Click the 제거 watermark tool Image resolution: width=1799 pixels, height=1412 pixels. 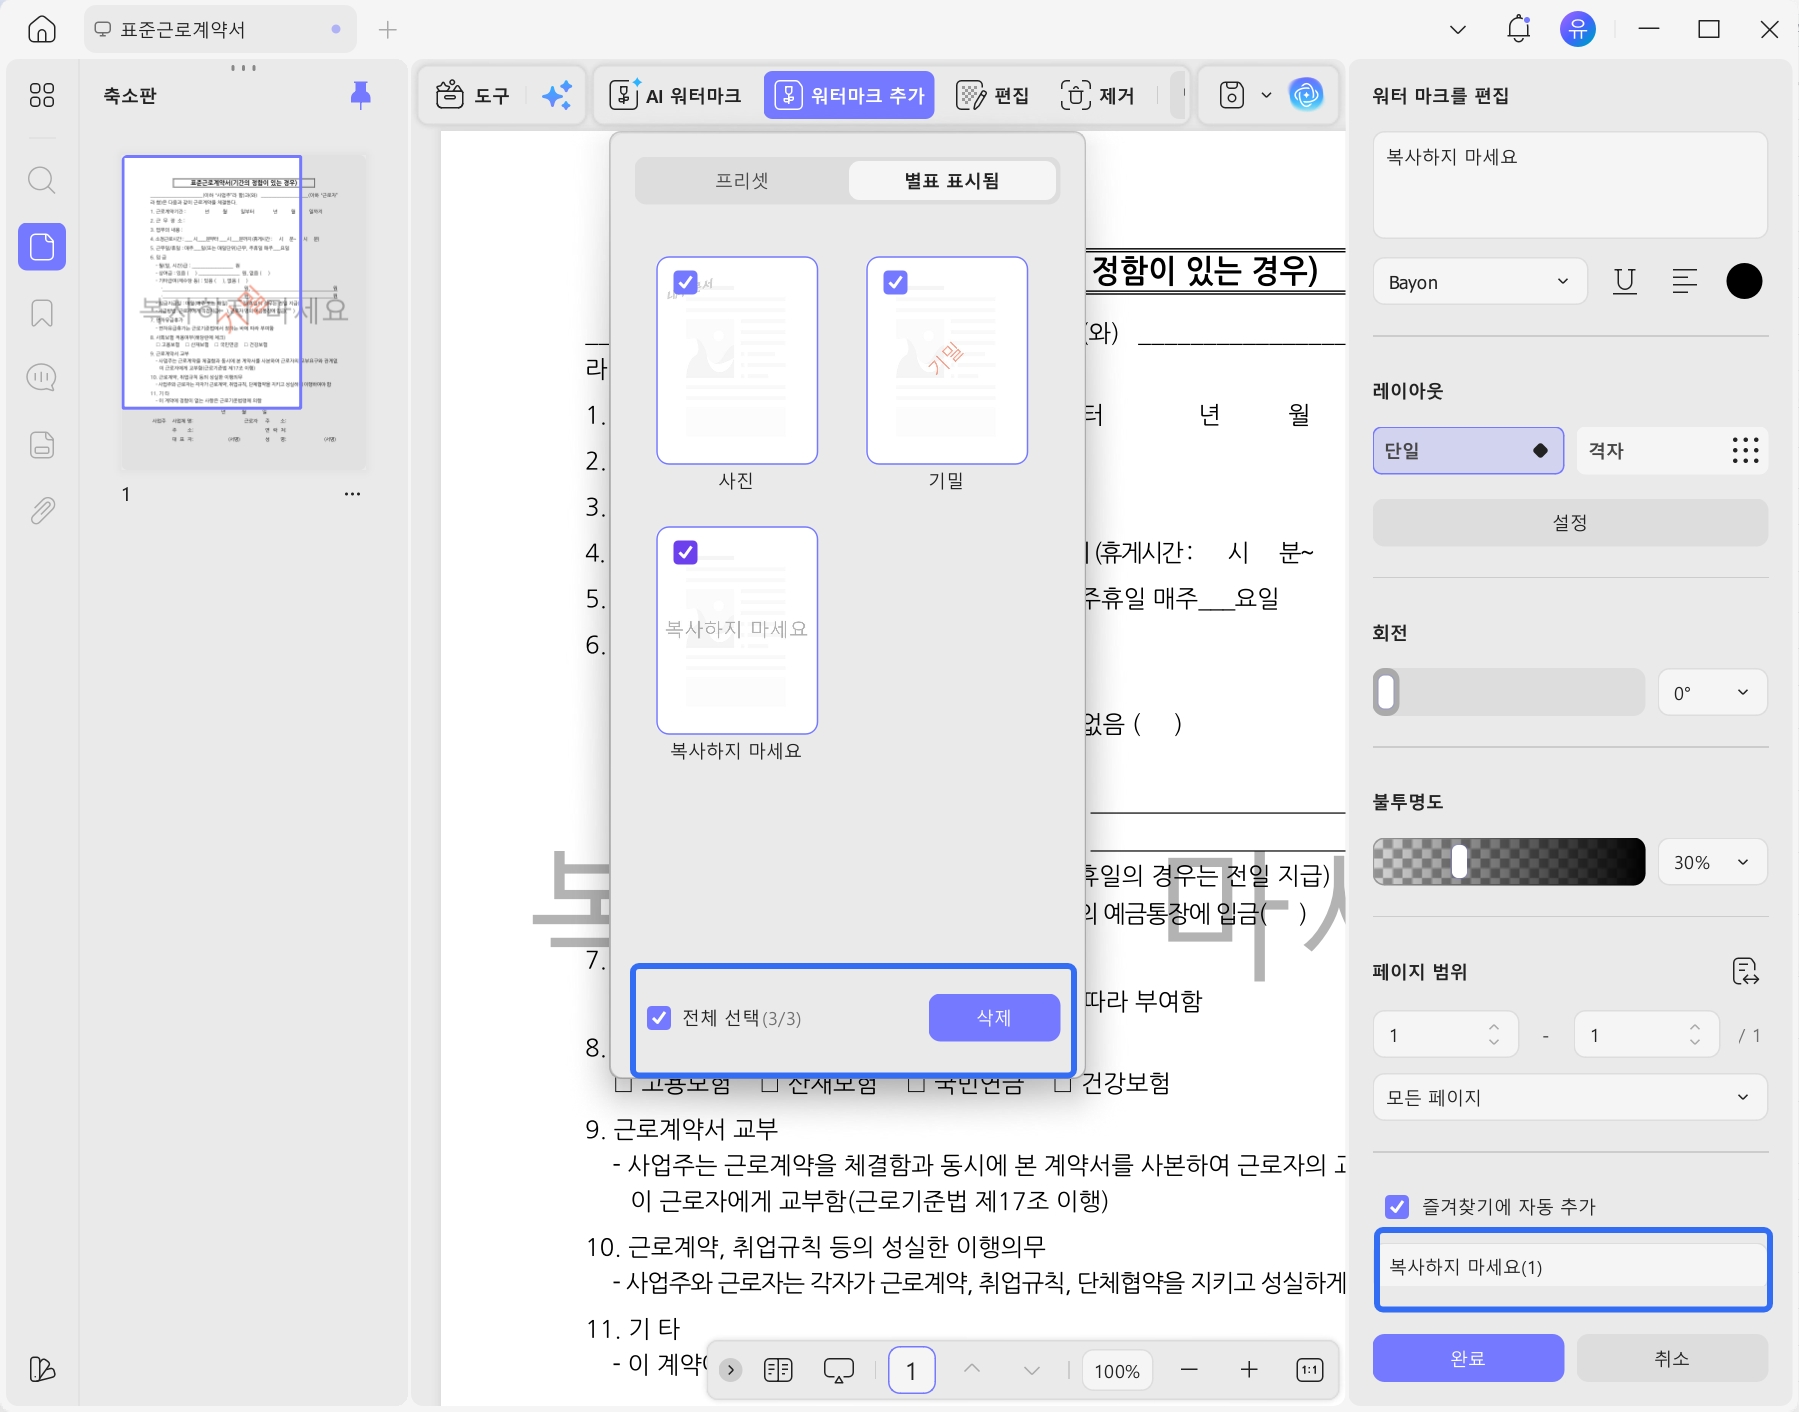tap(1098, 95)
